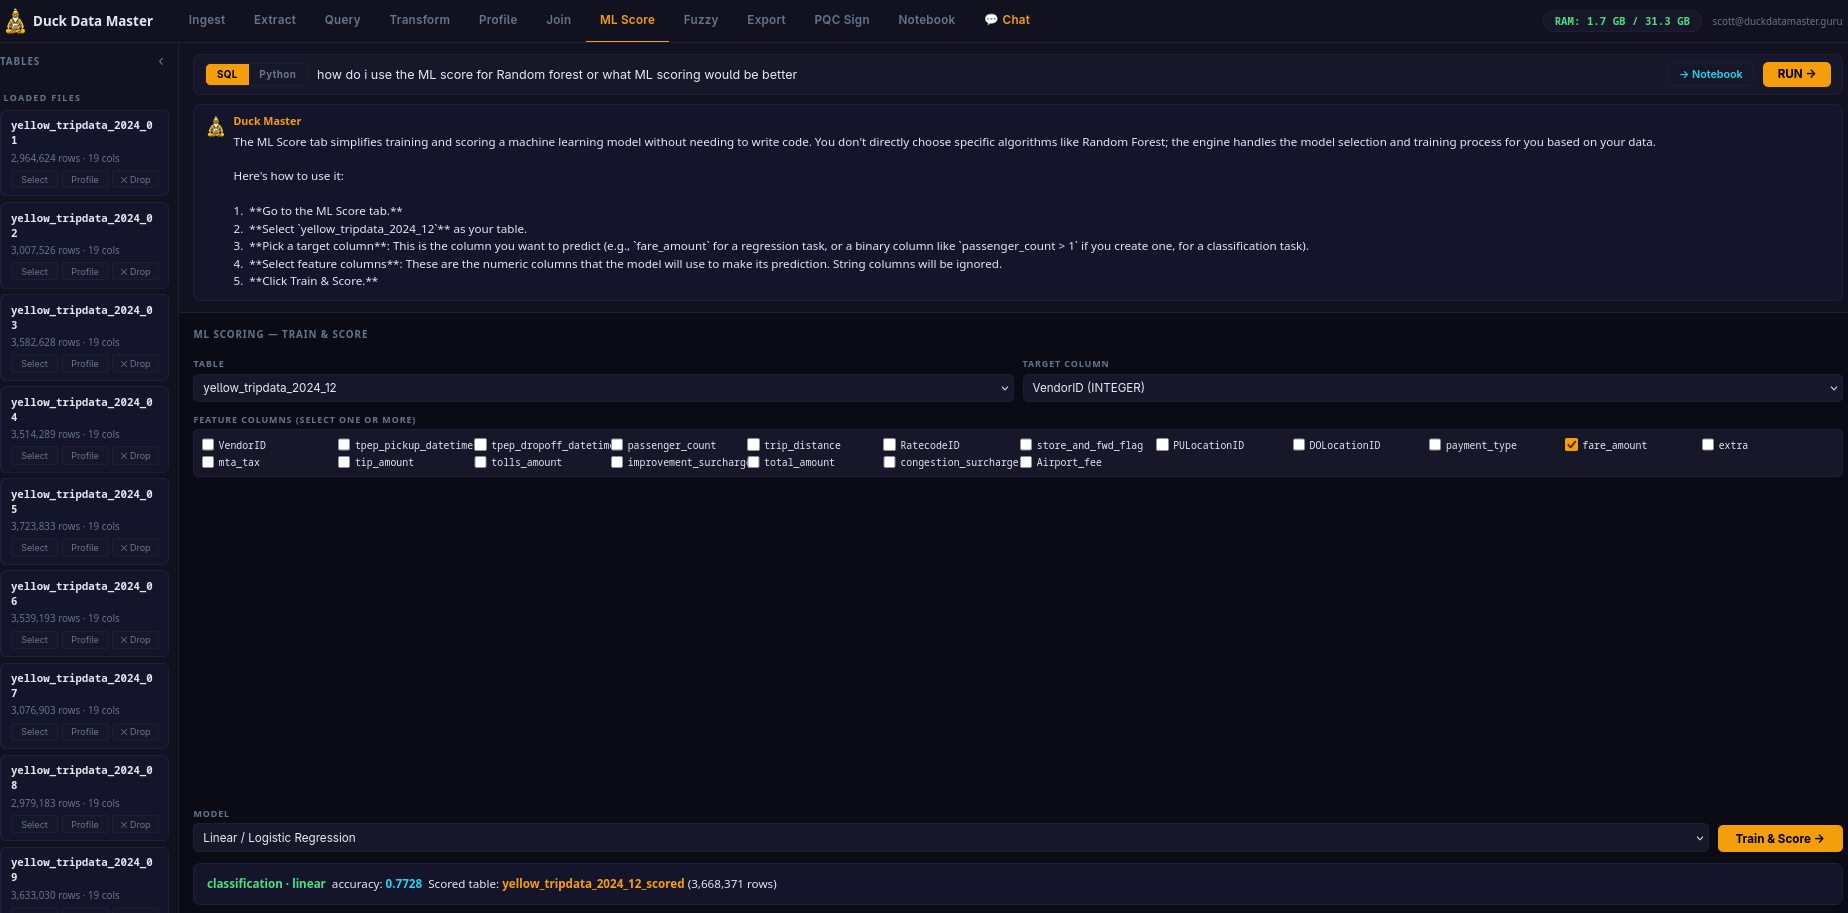Open the yellow_tripdata_2024_12_scored table link
Screen dimensions: 1848x913
(x=593, y=884)
